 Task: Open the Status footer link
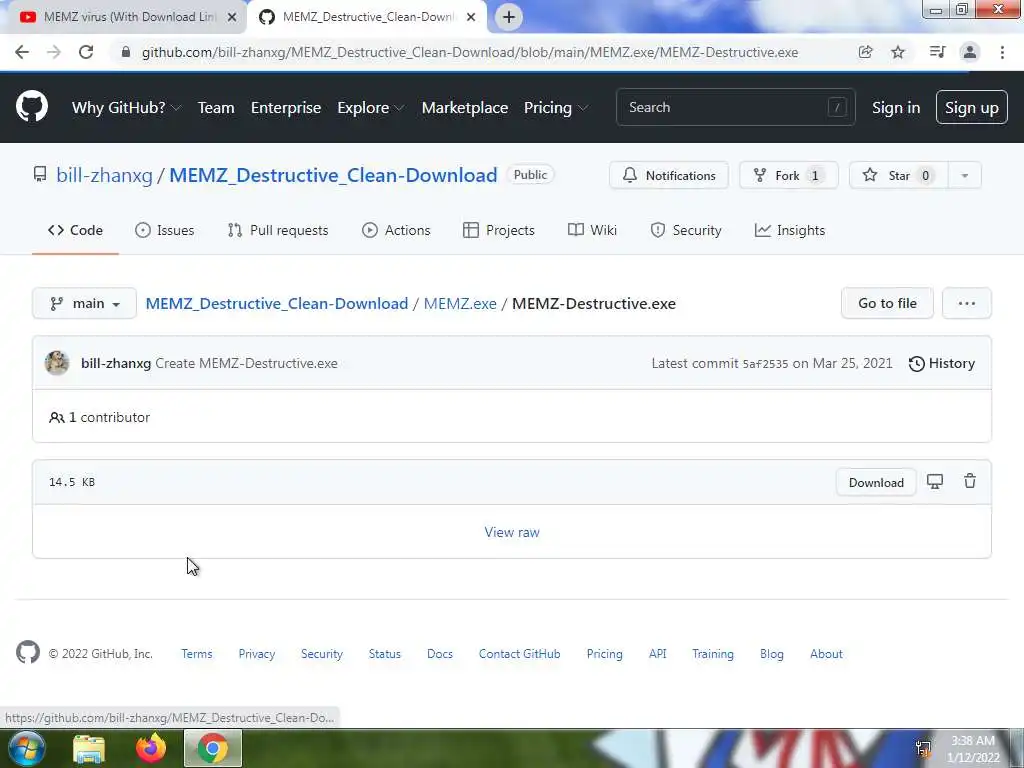tap(385, 654)
